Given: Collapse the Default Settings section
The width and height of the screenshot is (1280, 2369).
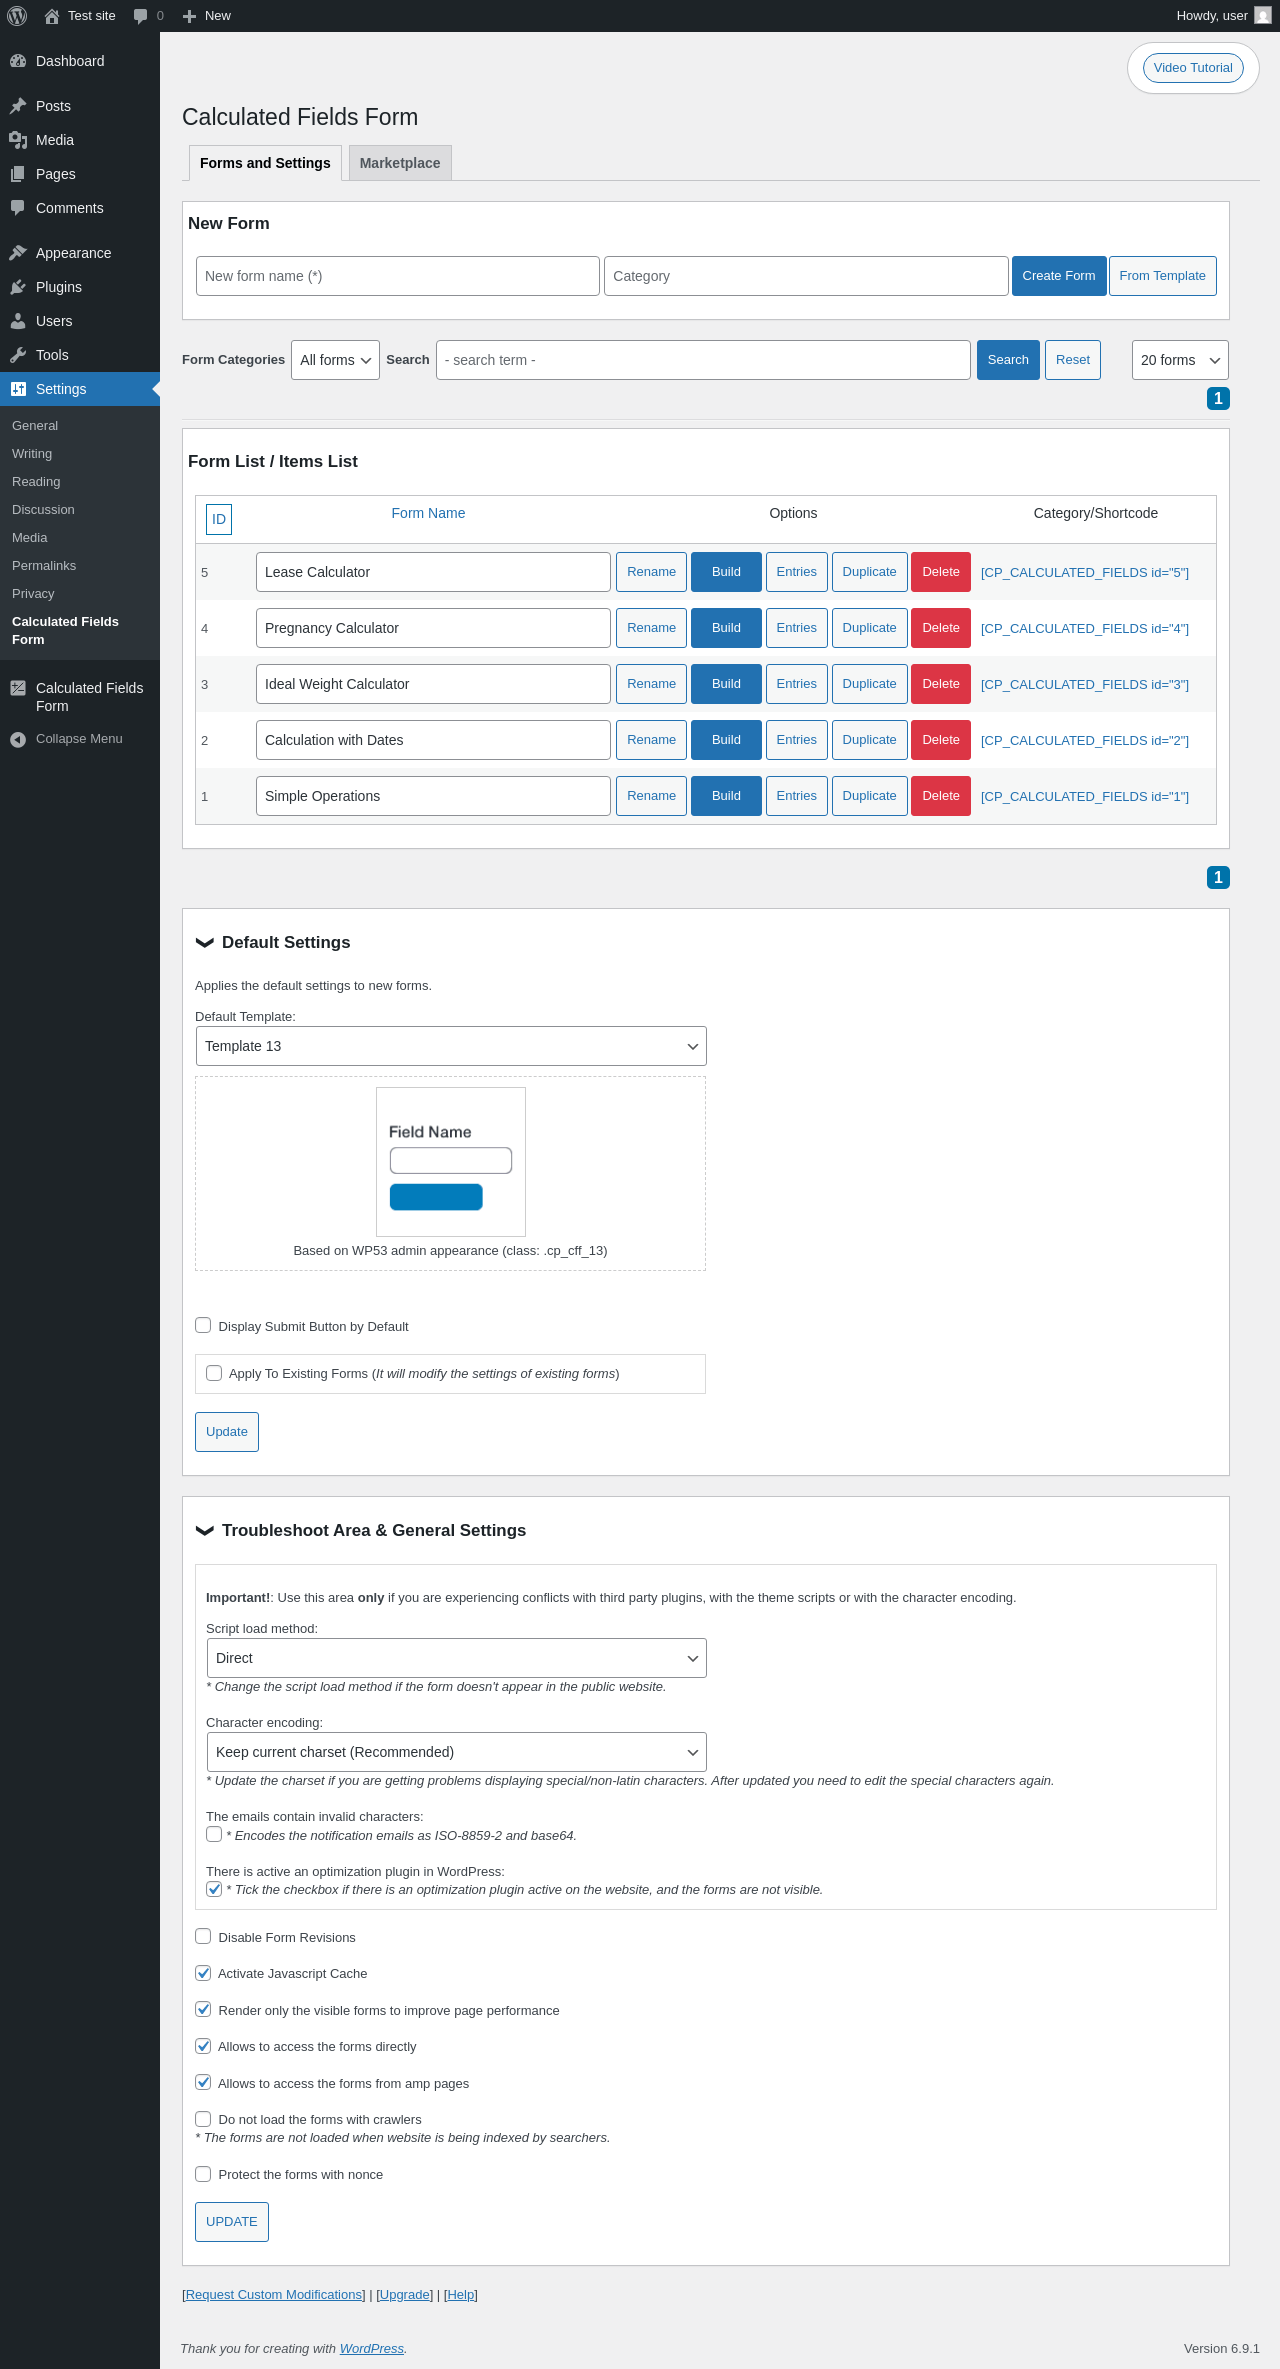Looking at the screenshot, I should pos(205,942).
